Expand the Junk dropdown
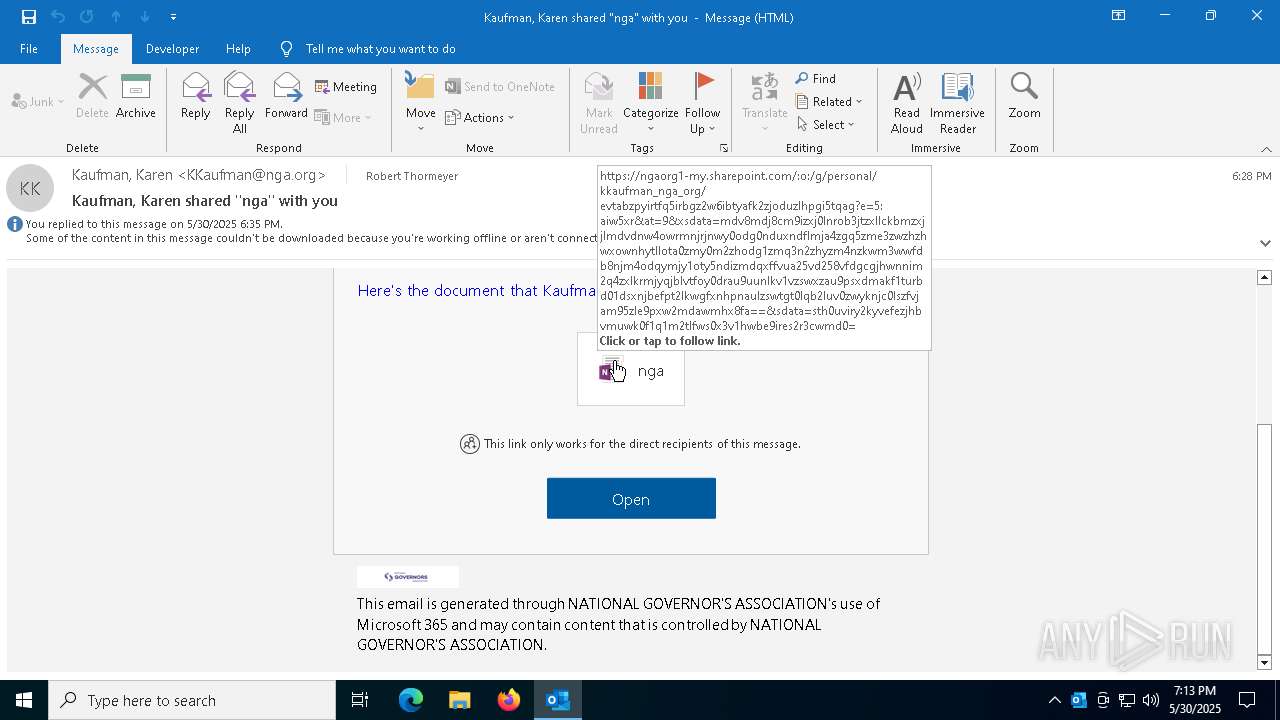 pos(38,101)
